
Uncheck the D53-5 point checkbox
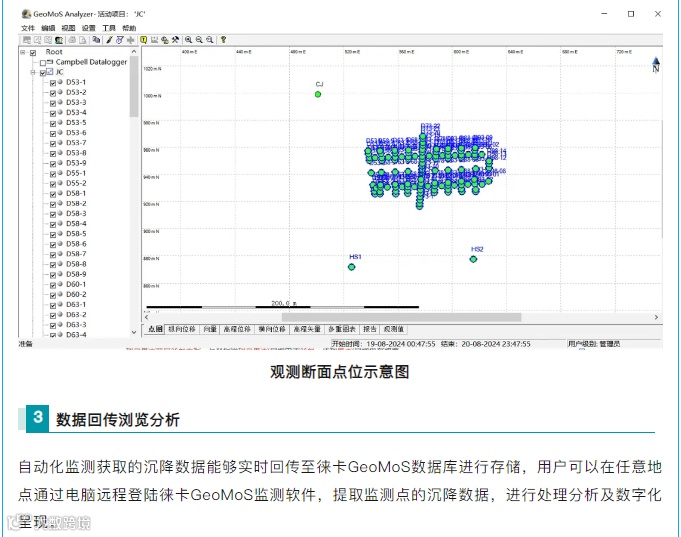[53, 123]
